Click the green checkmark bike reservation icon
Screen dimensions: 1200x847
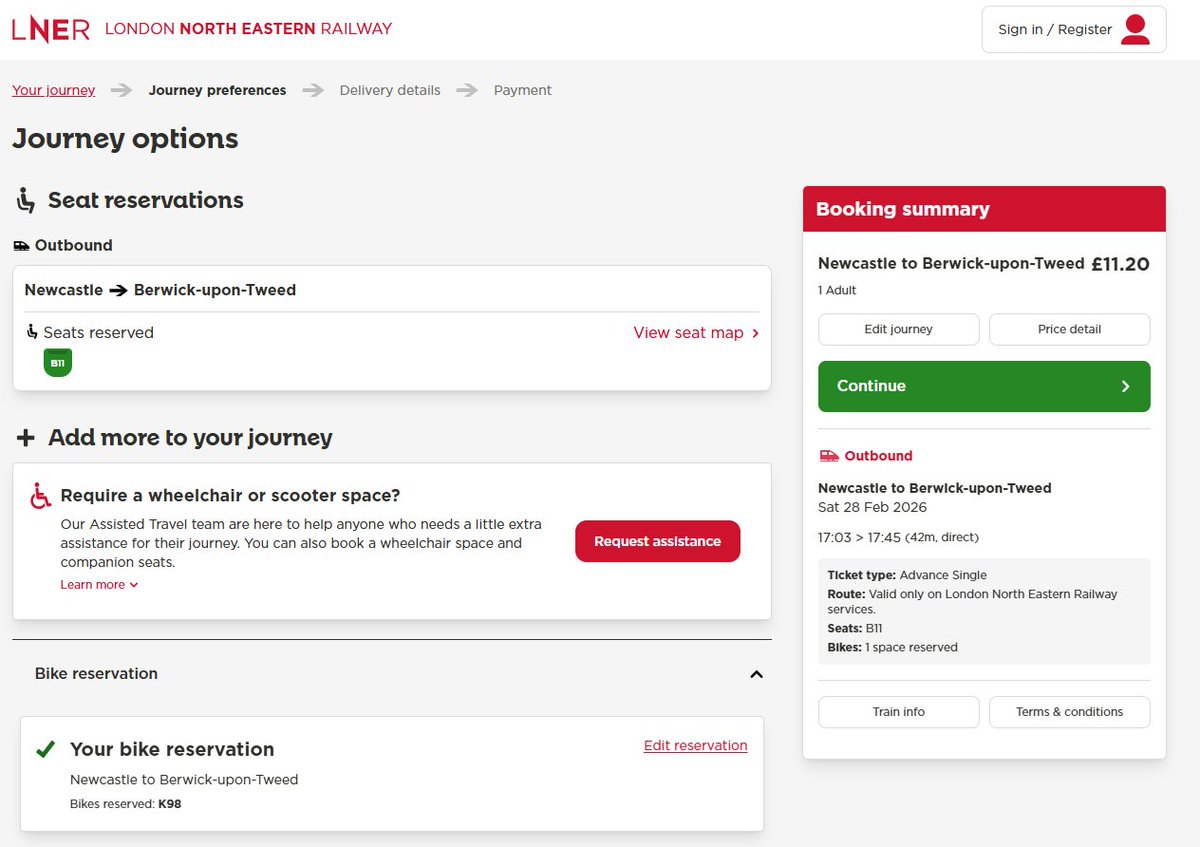[45, 749]
